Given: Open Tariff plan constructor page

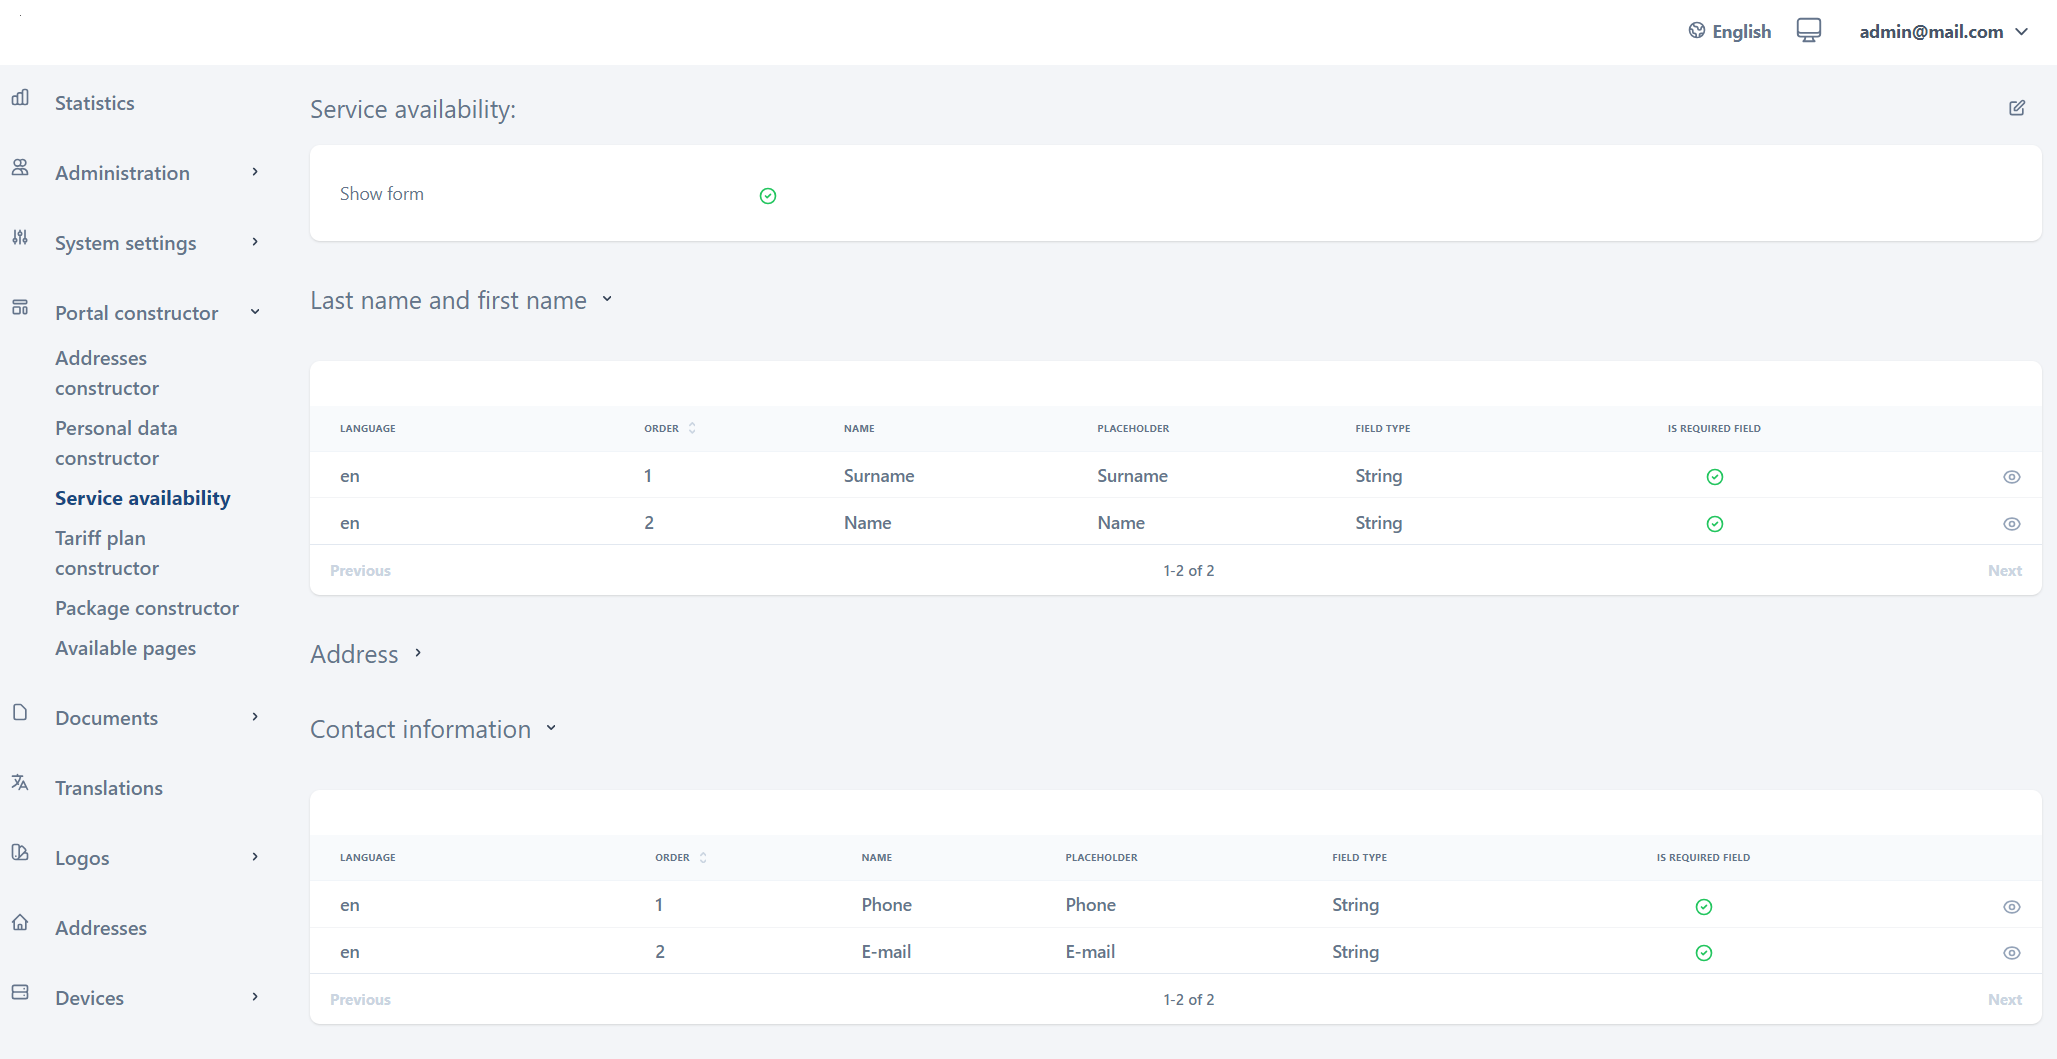Looking at the screenshot, I should tap(107, 553).
